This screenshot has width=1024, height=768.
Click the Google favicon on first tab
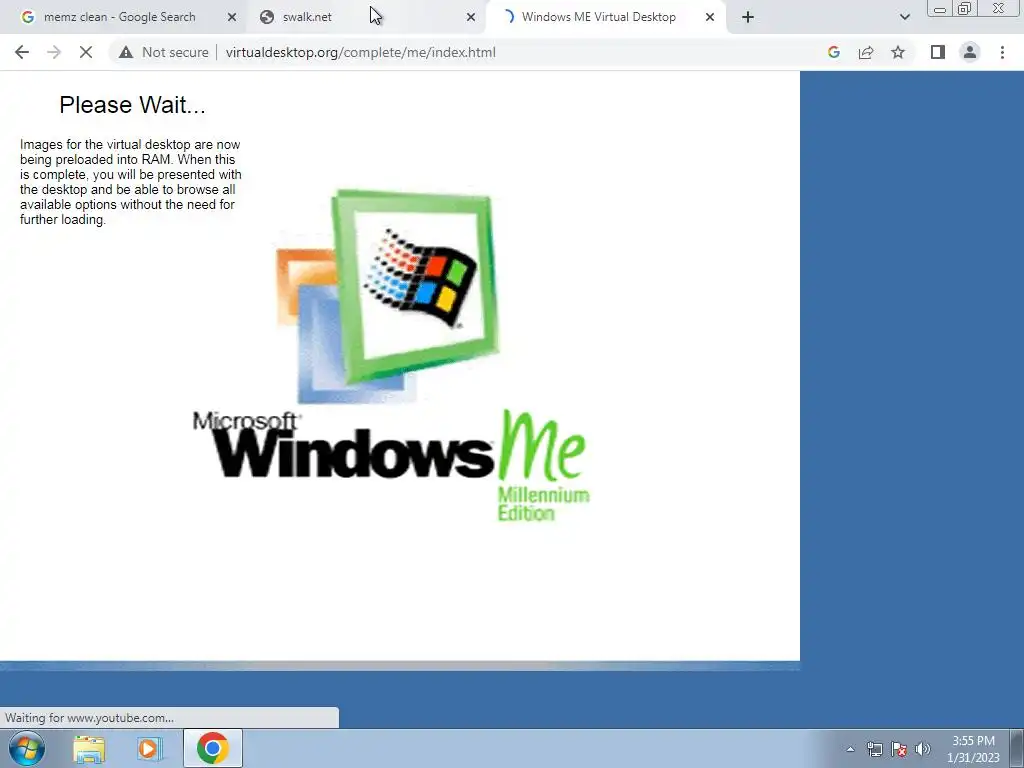27,17
